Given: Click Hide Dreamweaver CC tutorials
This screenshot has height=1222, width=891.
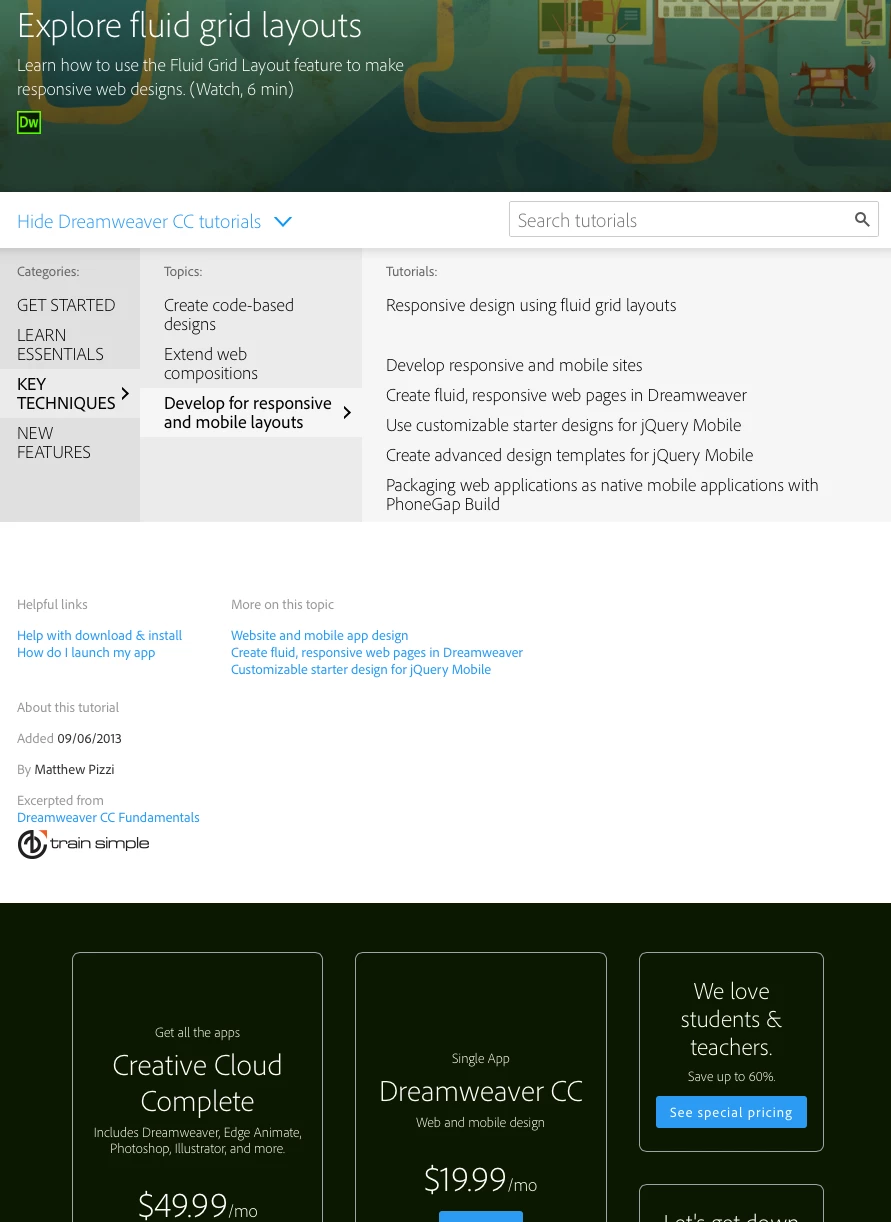Looking at the screenshot, I should tap(139, 222).
